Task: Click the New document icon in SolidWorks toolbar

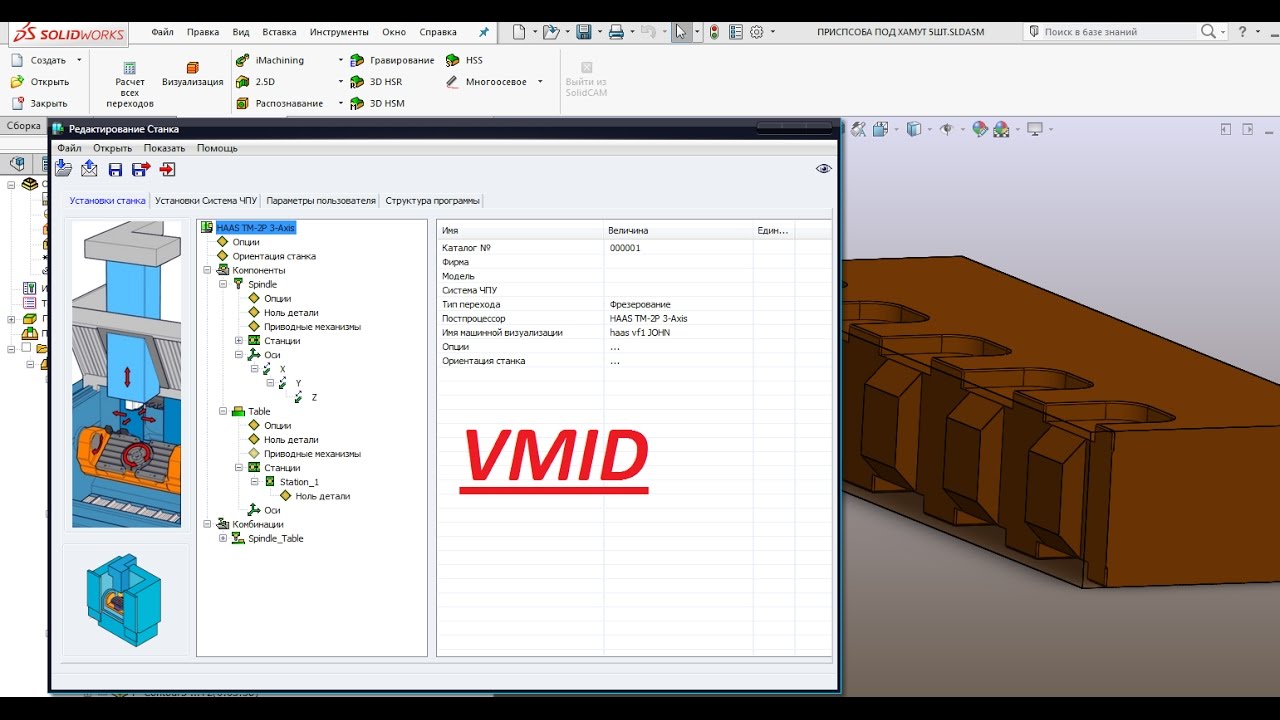Action: 519,32
